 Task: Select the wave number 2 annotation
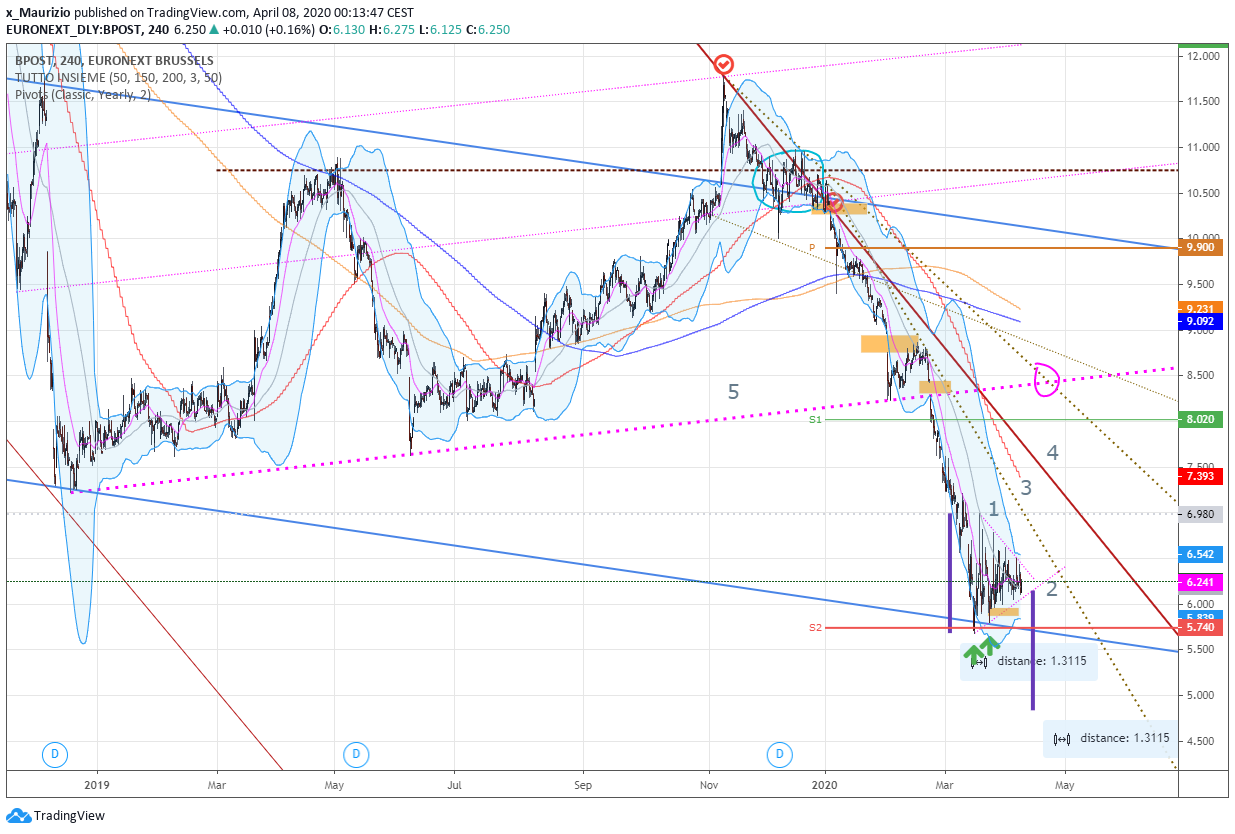[x=1052, y=589]
